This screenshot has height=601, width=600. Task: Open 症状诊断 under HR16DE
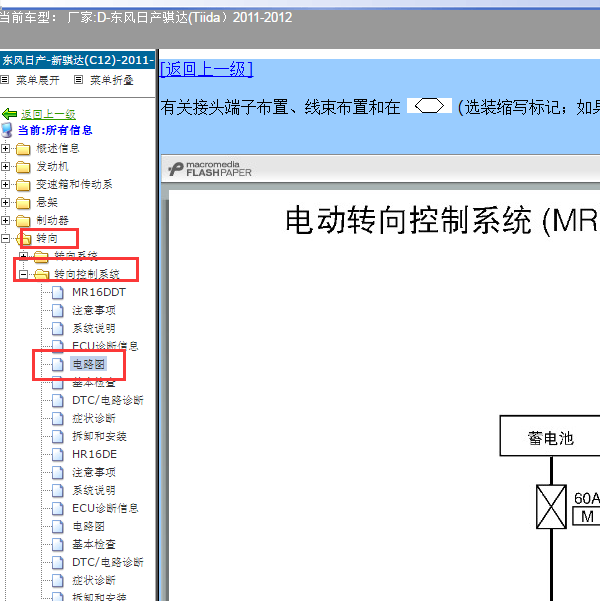(x=94, y=581)
